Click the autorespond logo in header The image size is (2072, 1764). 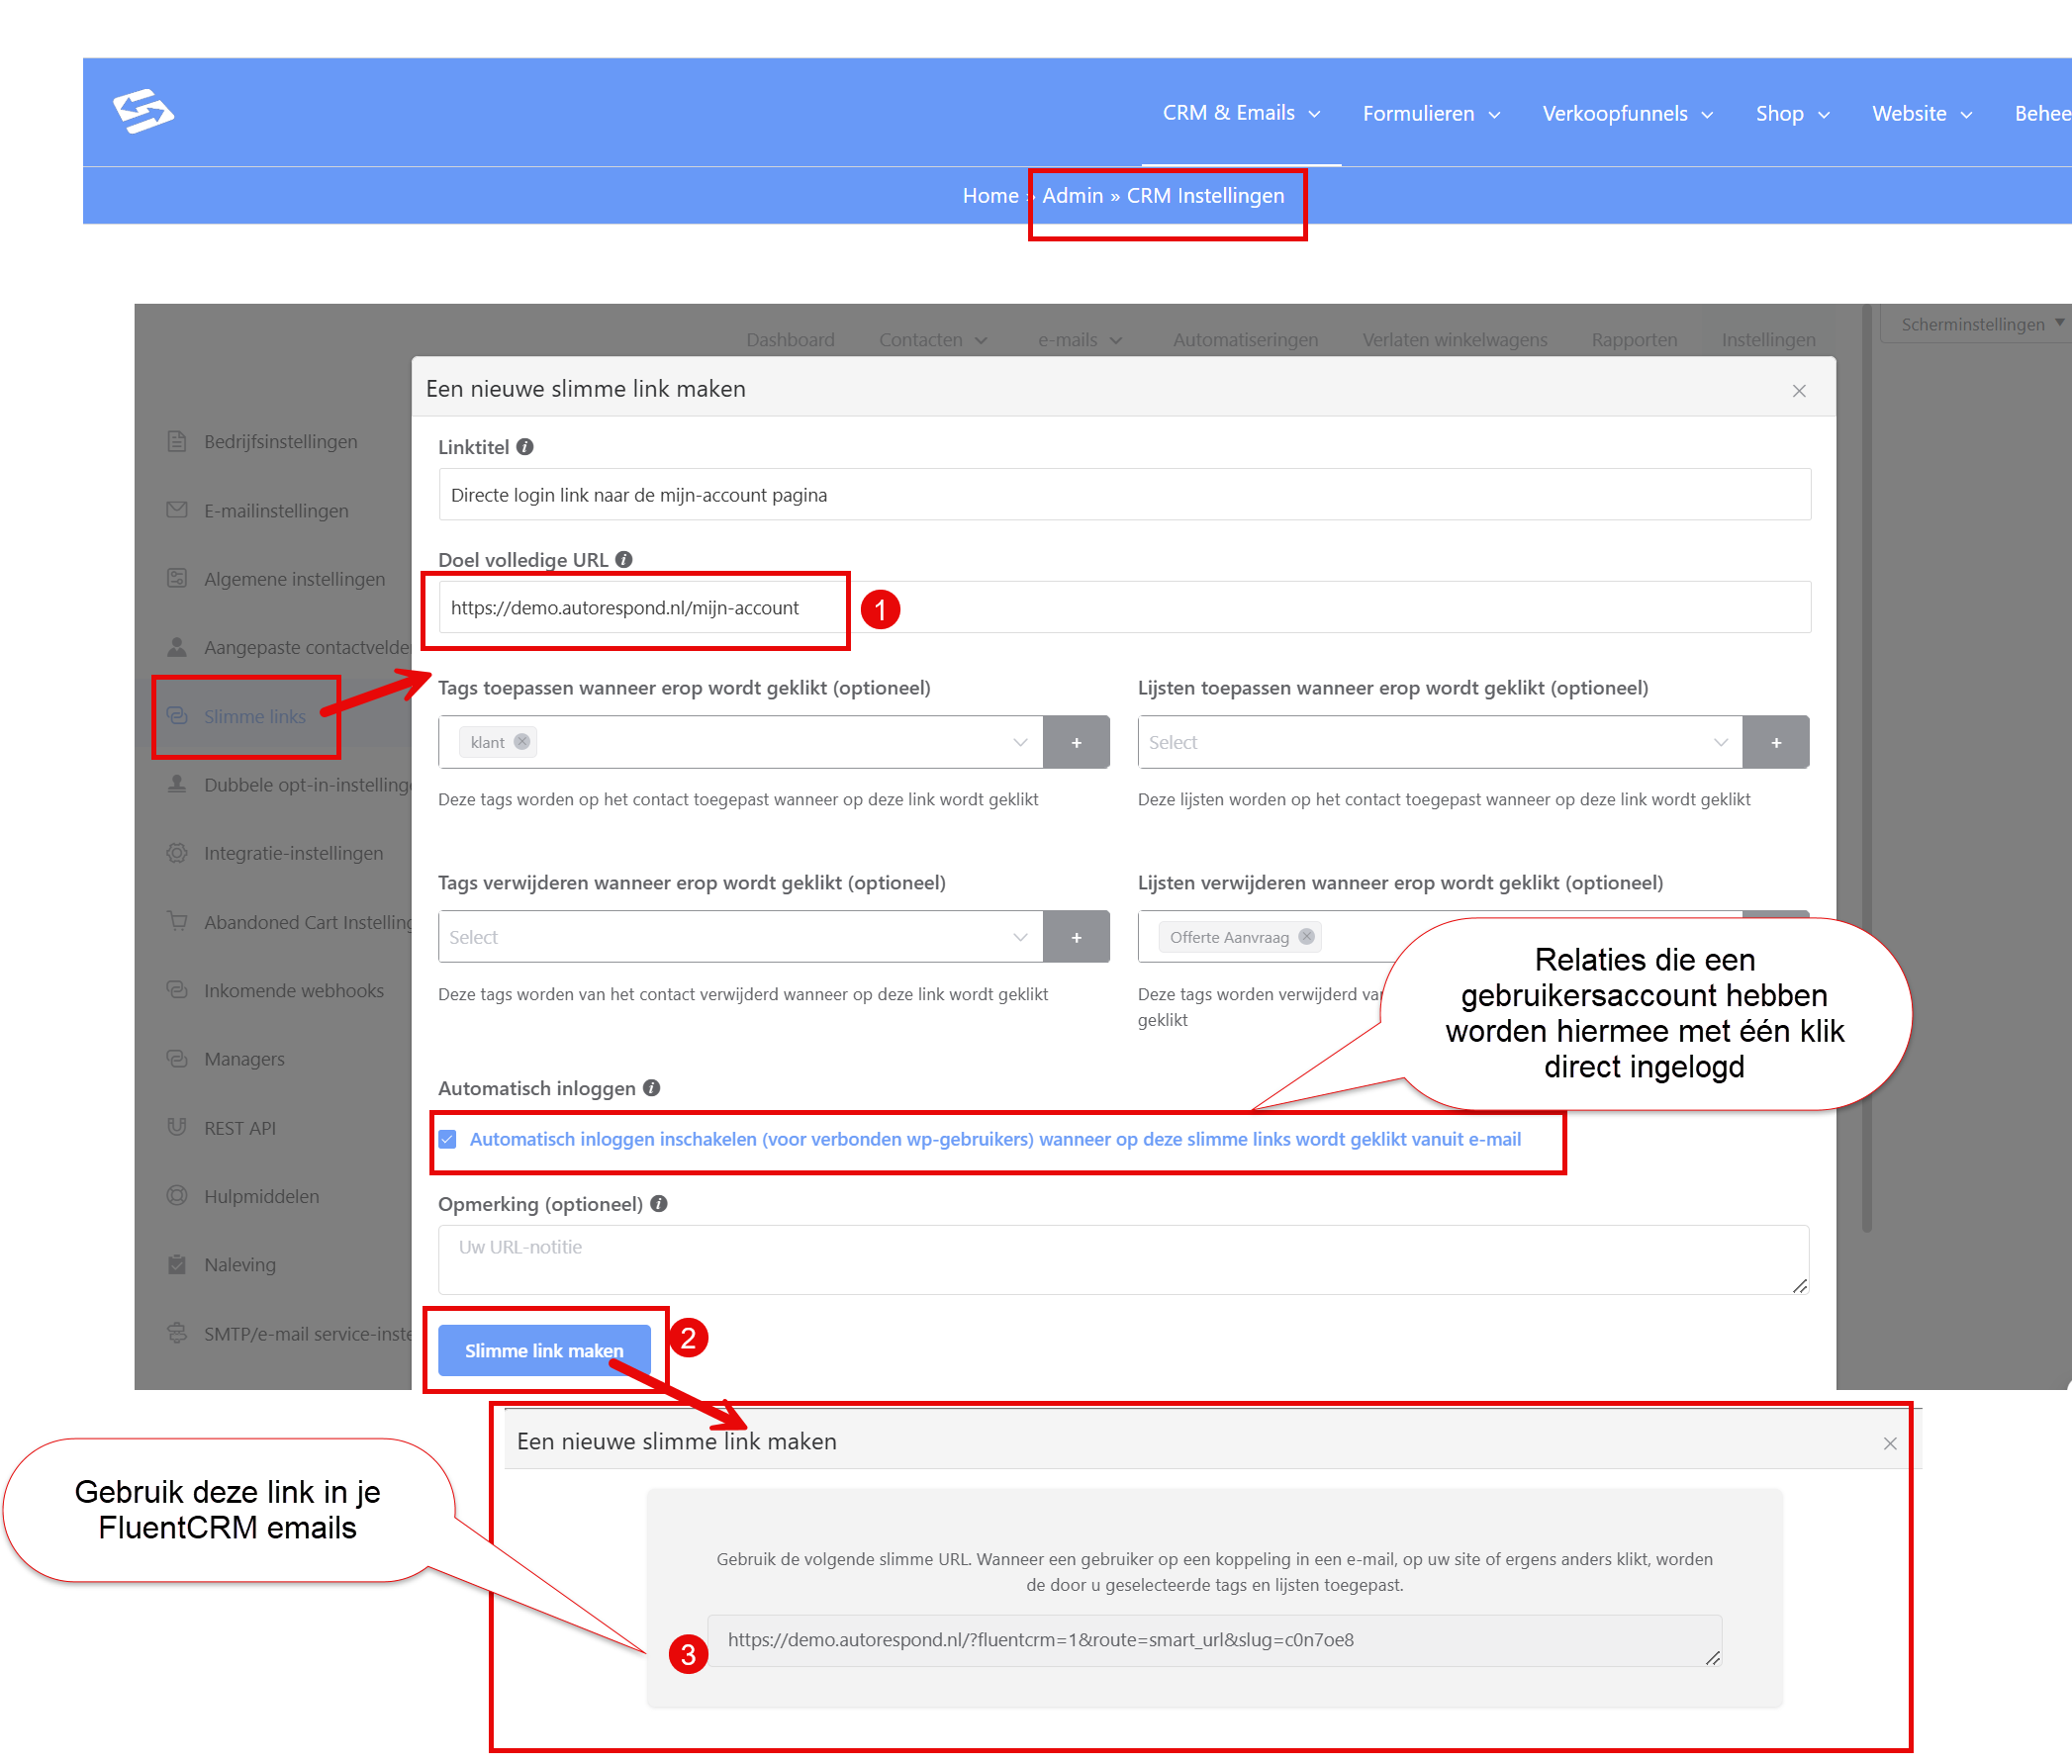(x=143, y=111)
